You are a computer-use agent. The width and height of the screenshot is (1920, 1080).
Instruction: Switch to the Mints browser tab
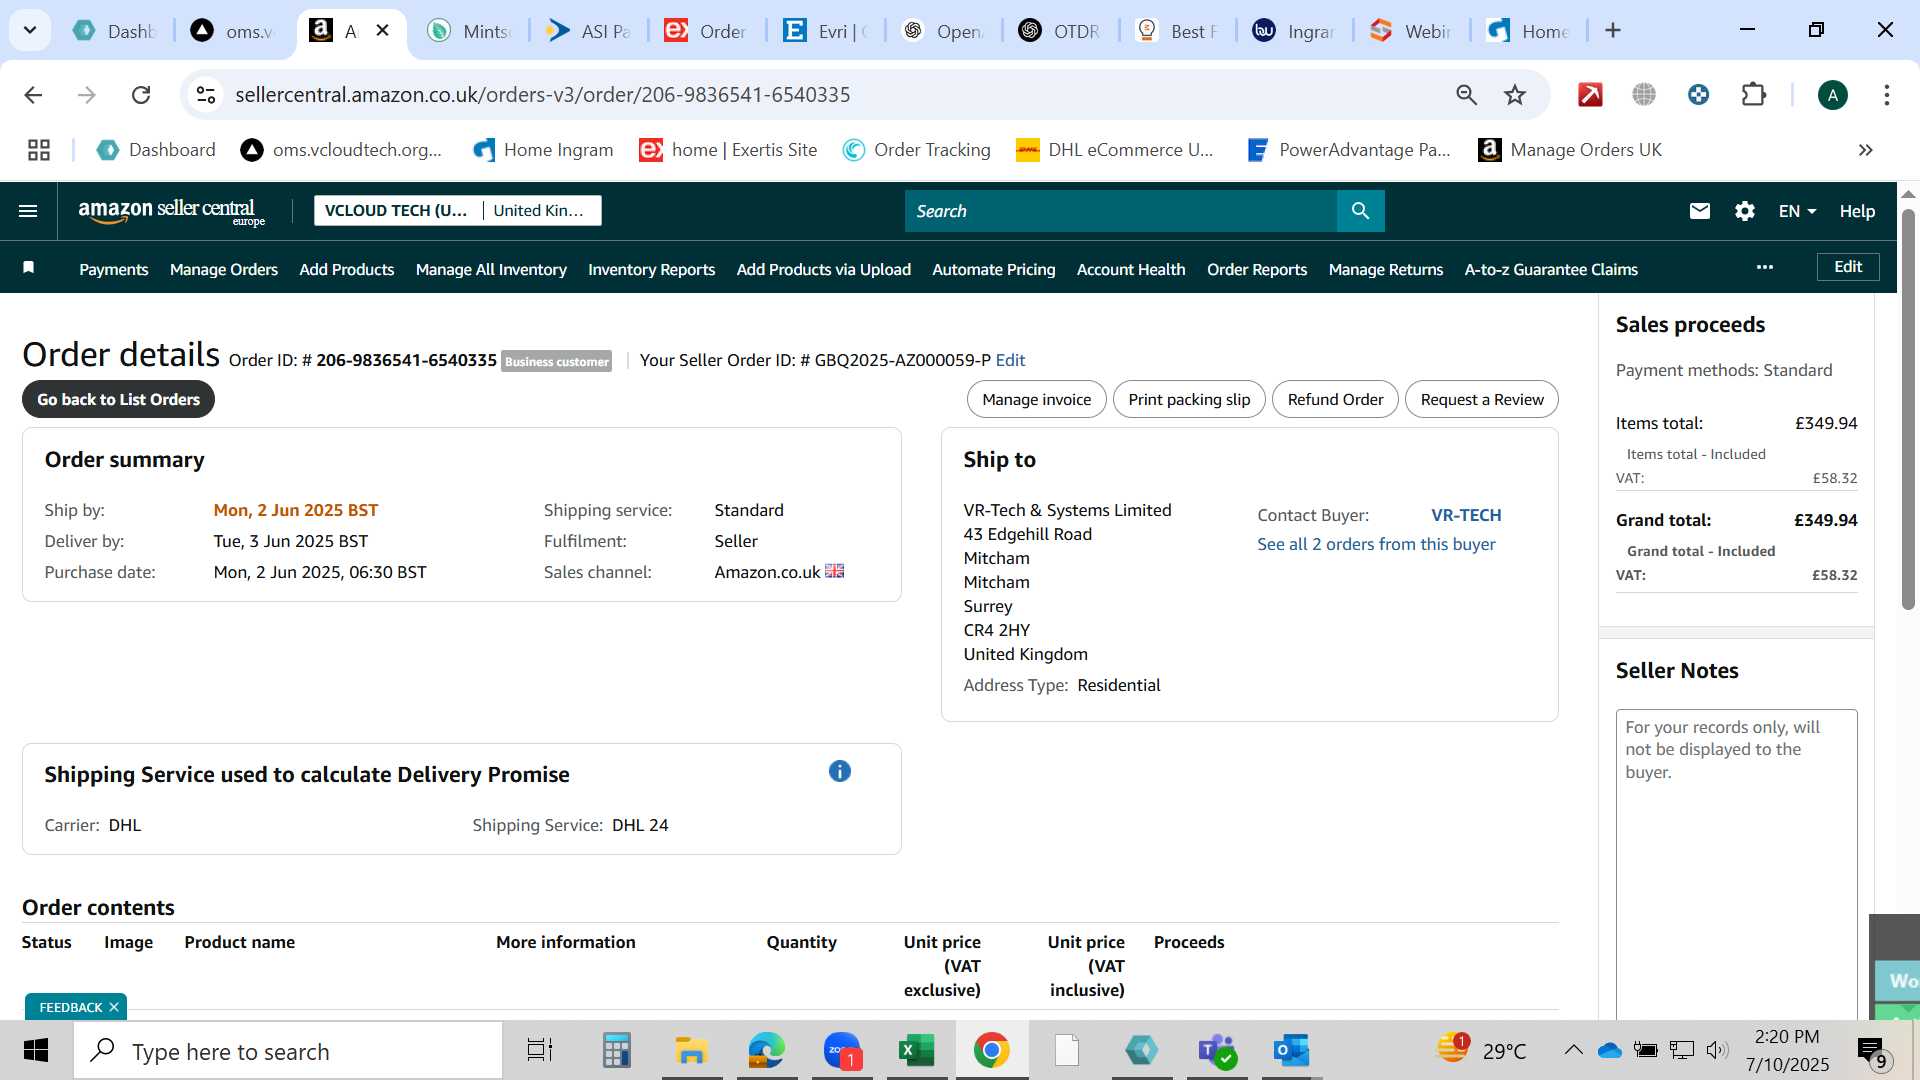tap(471, 31)
